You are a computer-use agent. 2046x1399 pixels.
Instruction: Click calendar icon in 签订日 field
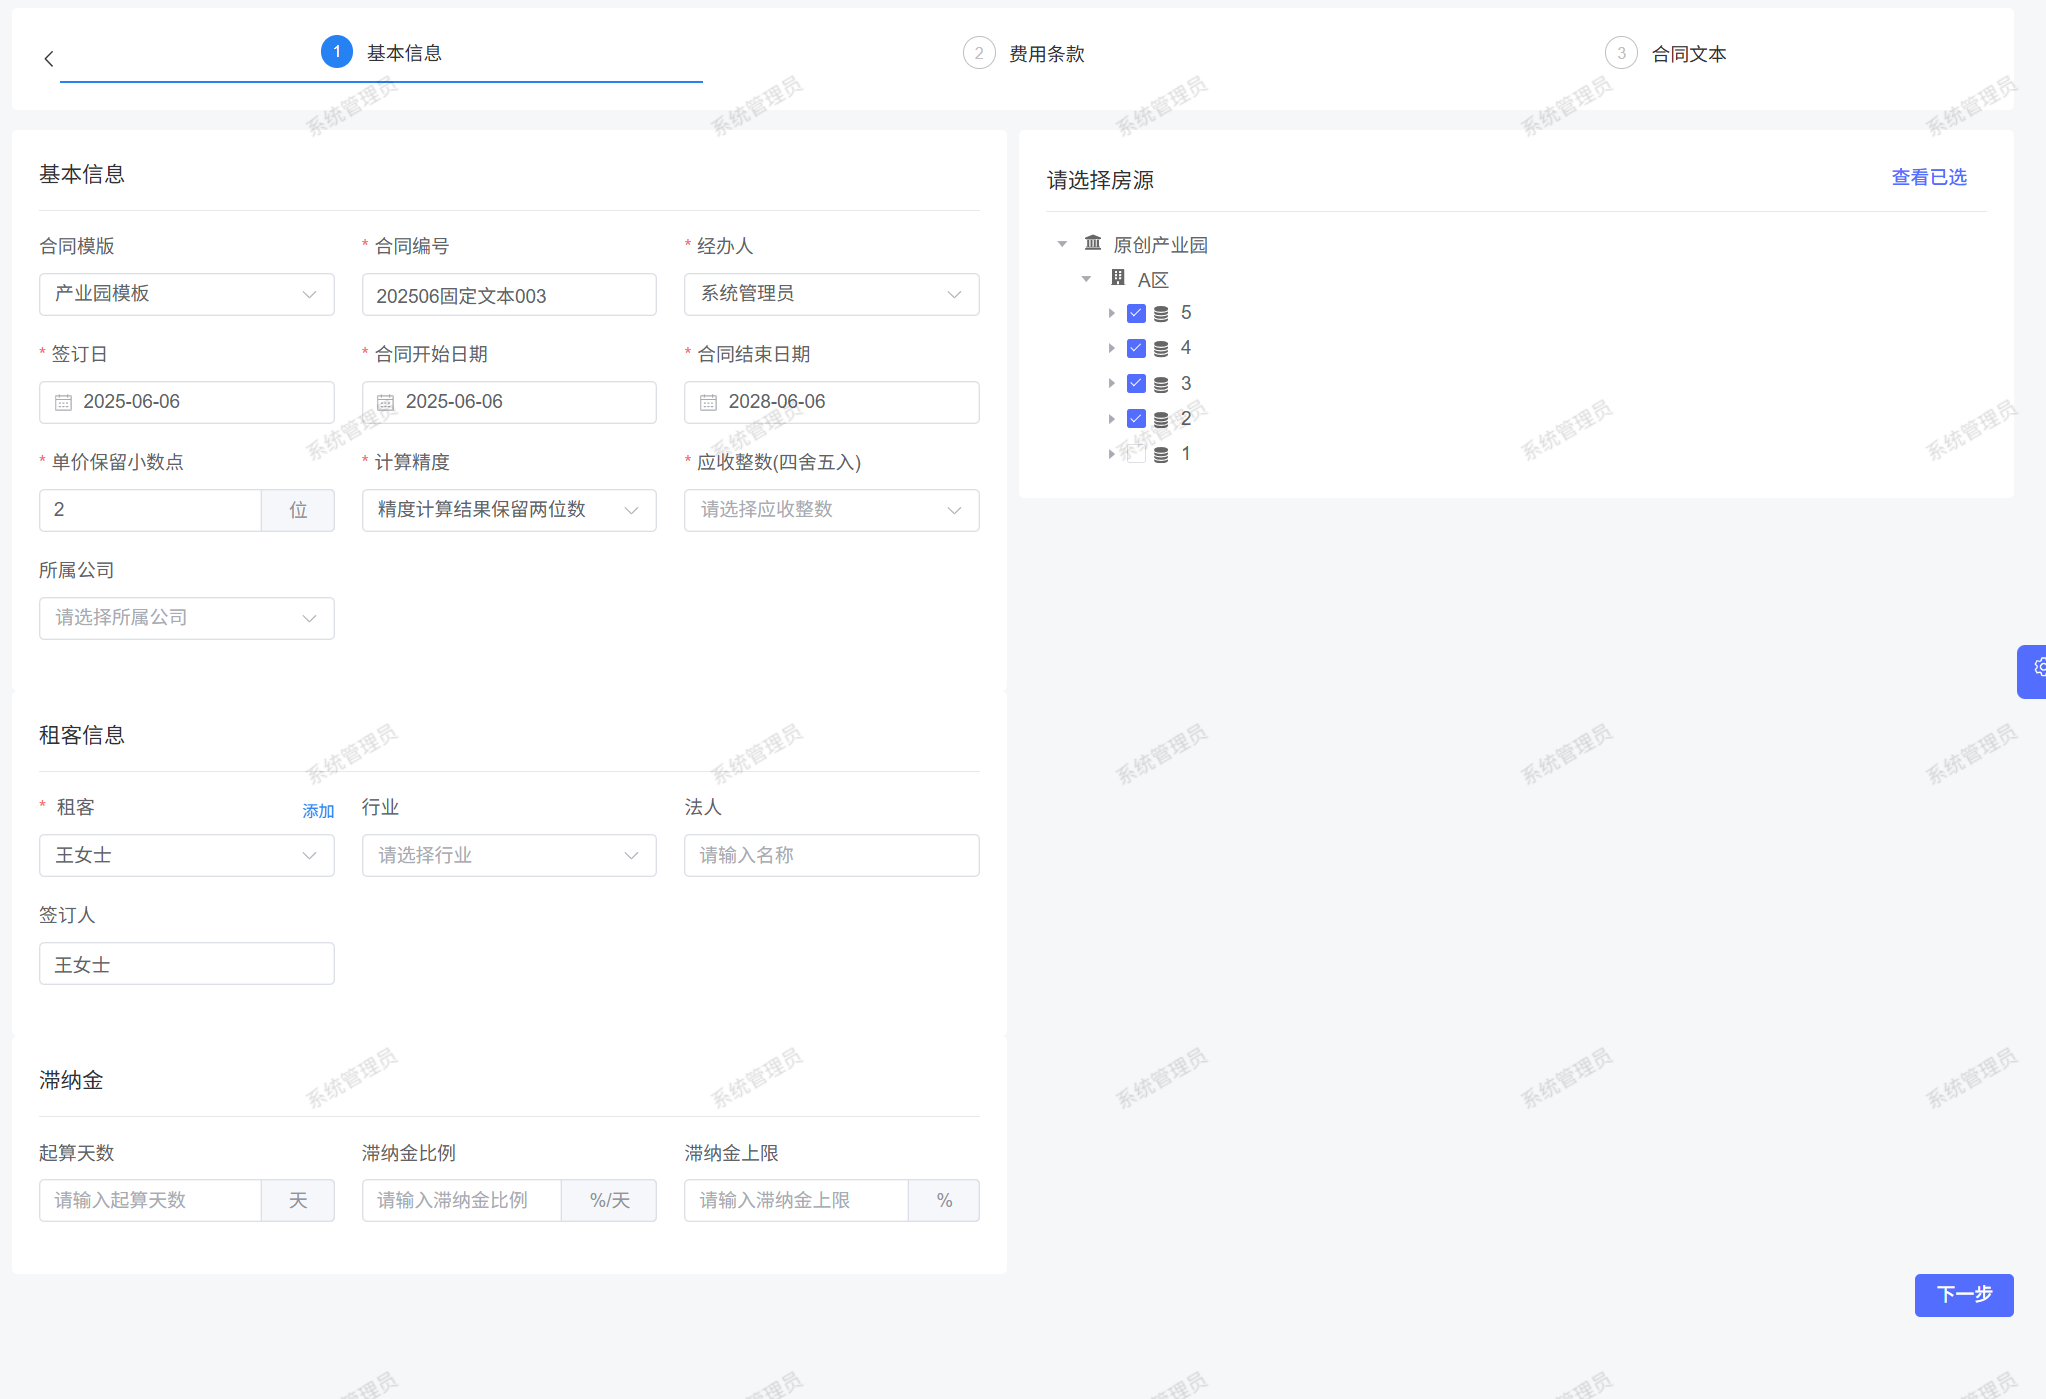coord(63,402)
